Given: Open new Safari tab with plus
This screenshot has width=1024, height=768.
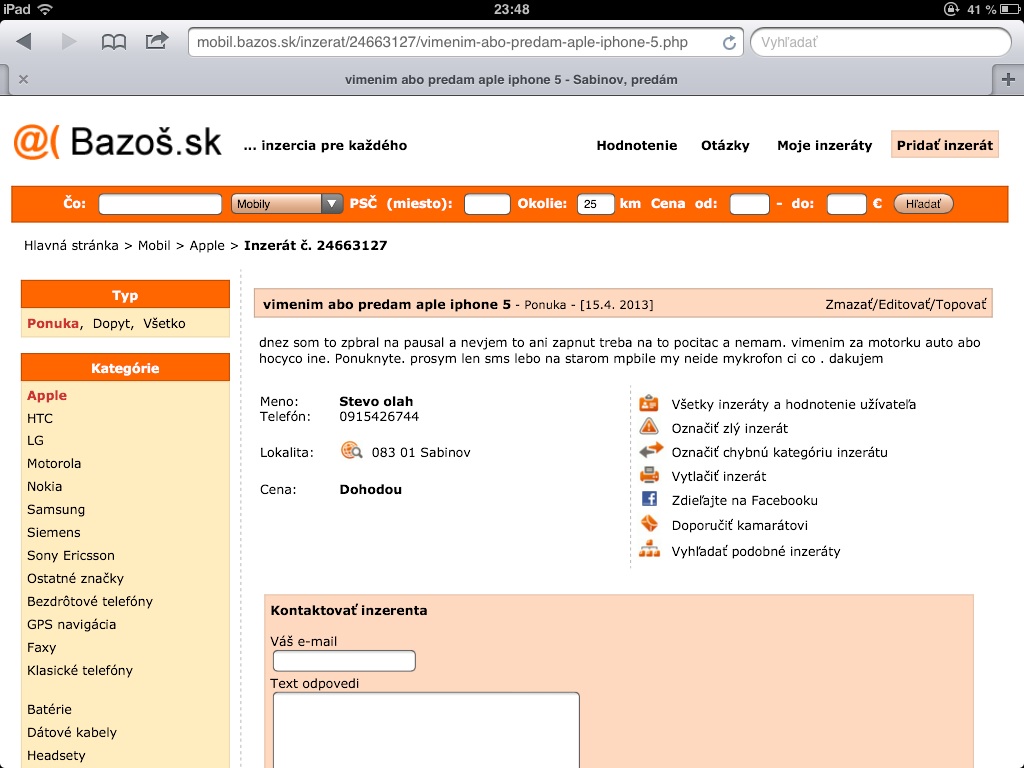Looking at the screenshot, I should coord(1007,79).
